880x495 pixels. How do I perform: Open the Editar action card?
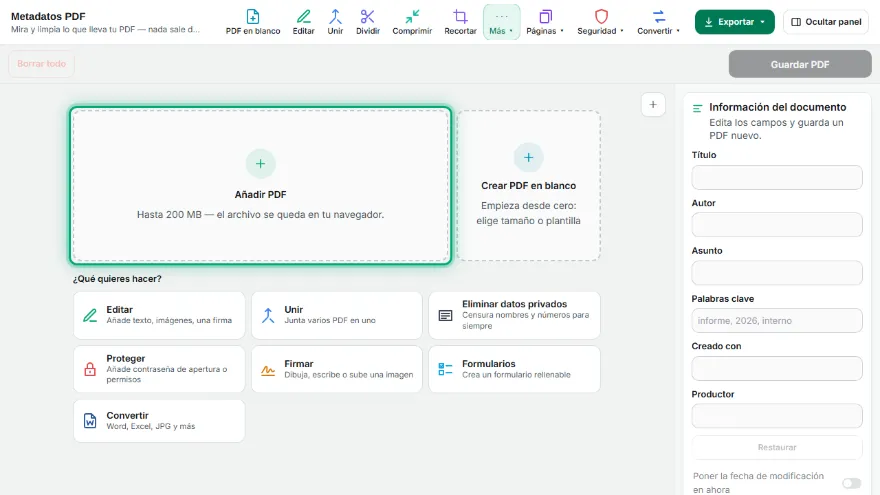click(159, 315)
